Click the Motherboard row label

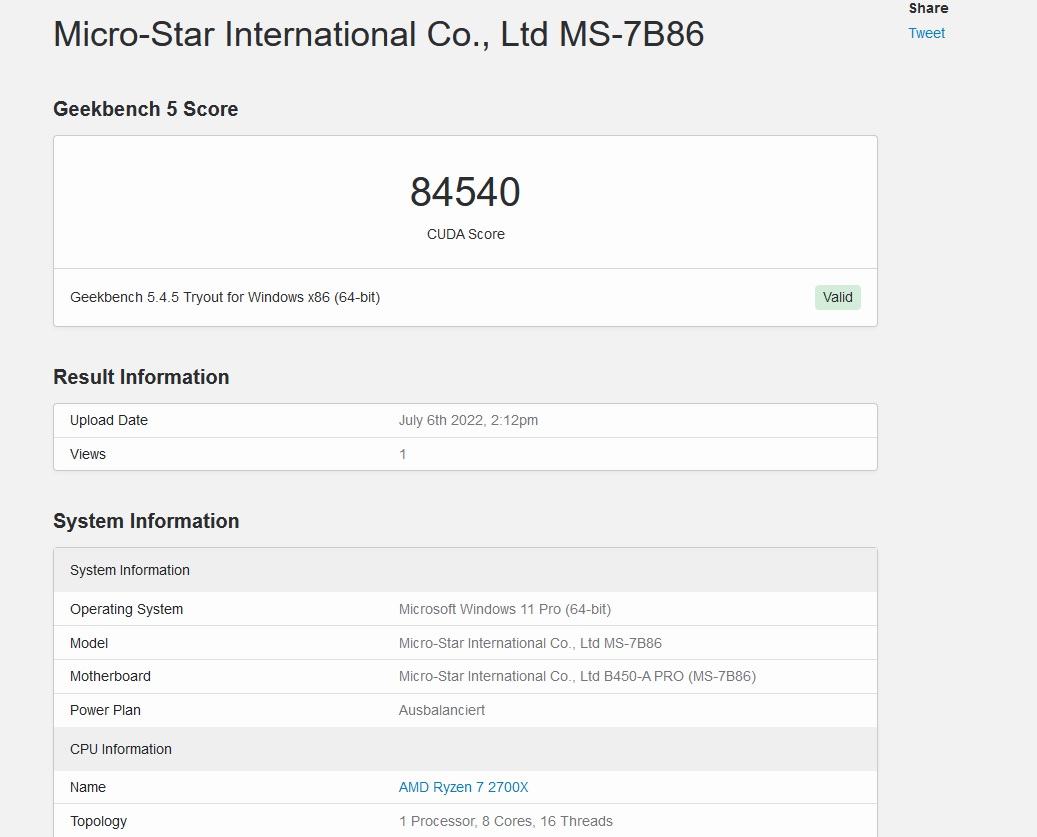(x=110, y=676)
